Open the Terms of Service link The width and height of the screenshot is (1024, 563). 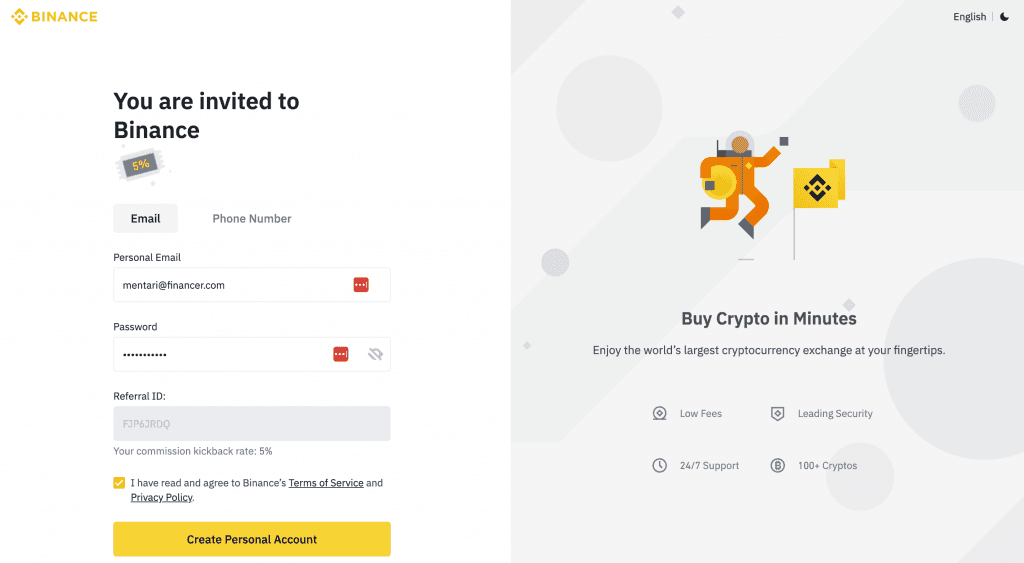point(326,483)
